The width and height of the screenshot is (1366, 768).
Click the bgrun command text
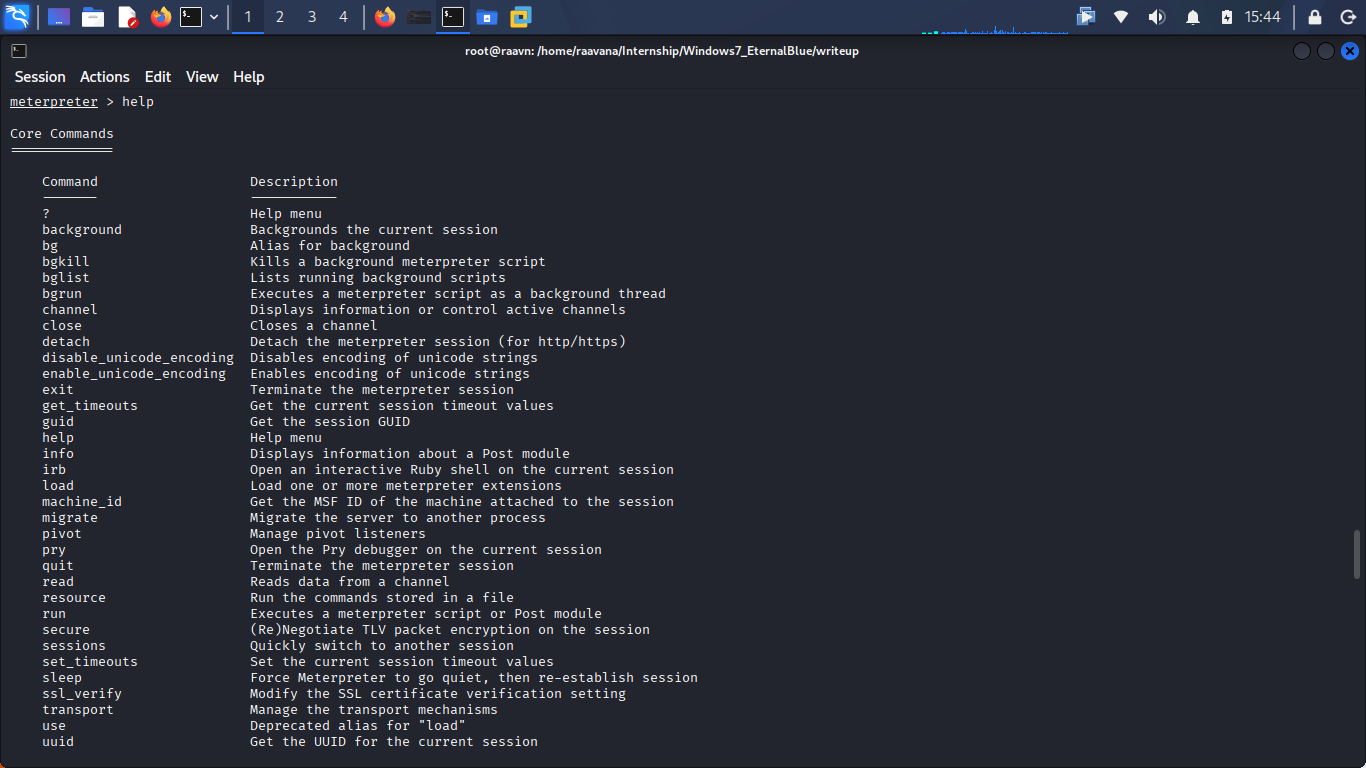point(62,294)
